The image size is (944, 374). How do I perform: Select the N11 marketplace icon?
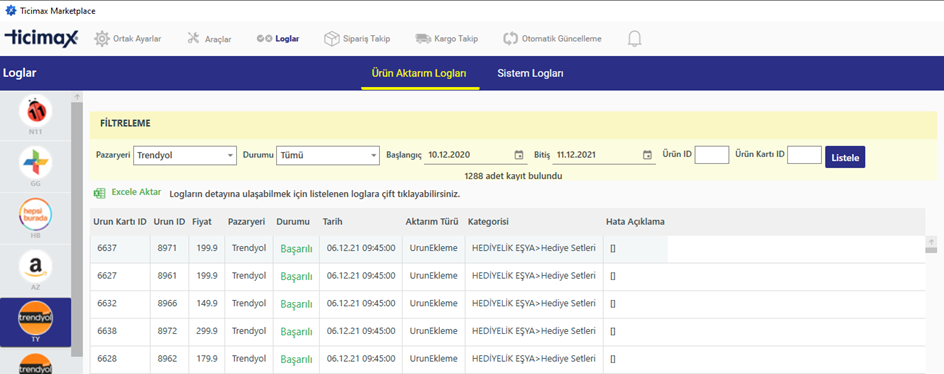[x=36, y=111]
